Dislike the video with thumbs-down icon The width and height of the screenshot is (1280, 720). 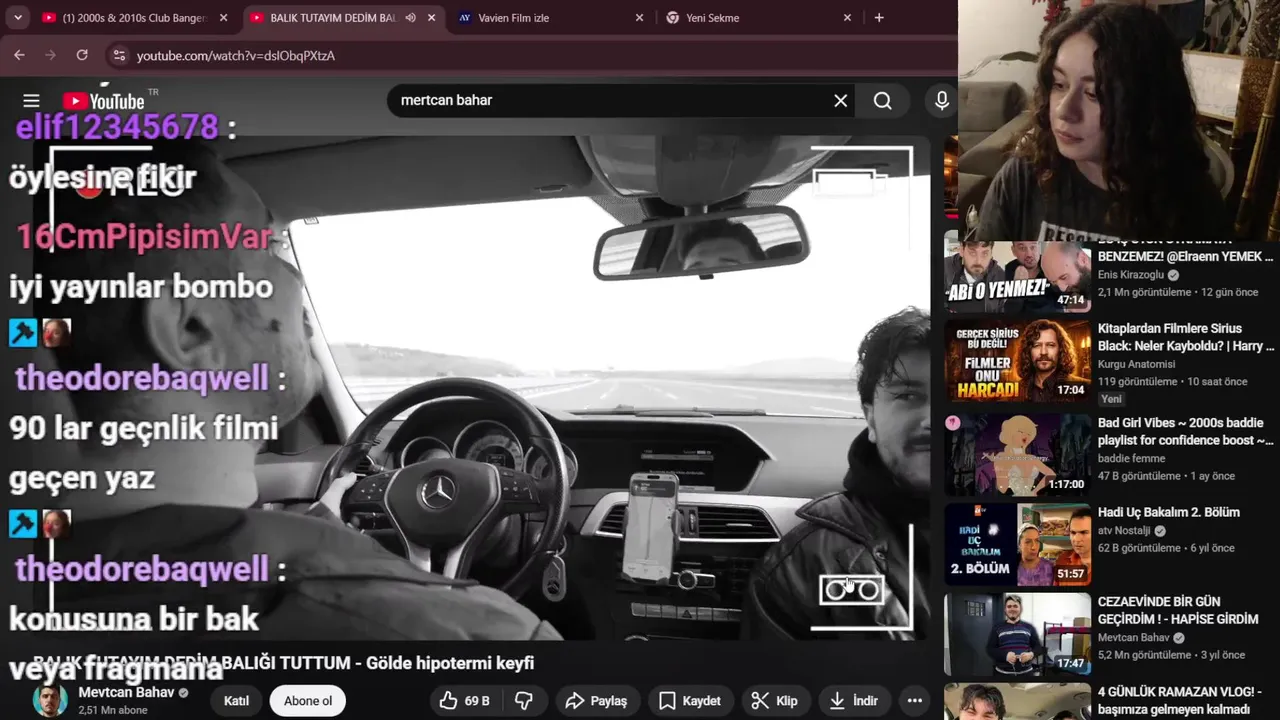[x=524, y=701]
